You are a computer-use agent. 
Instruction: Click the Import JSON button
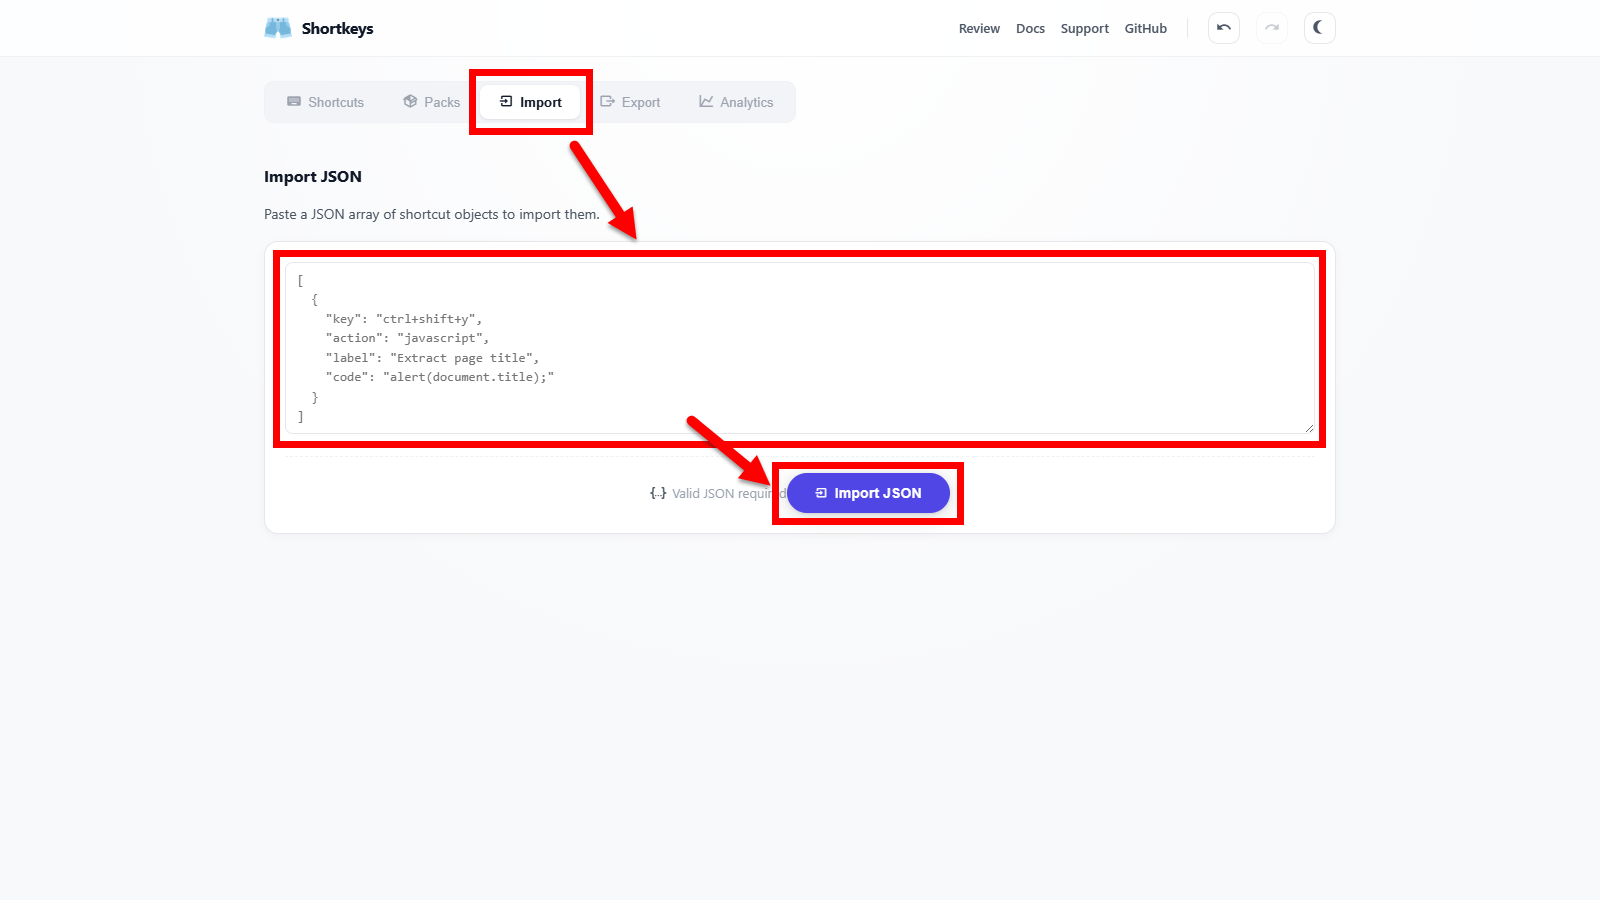868,493
